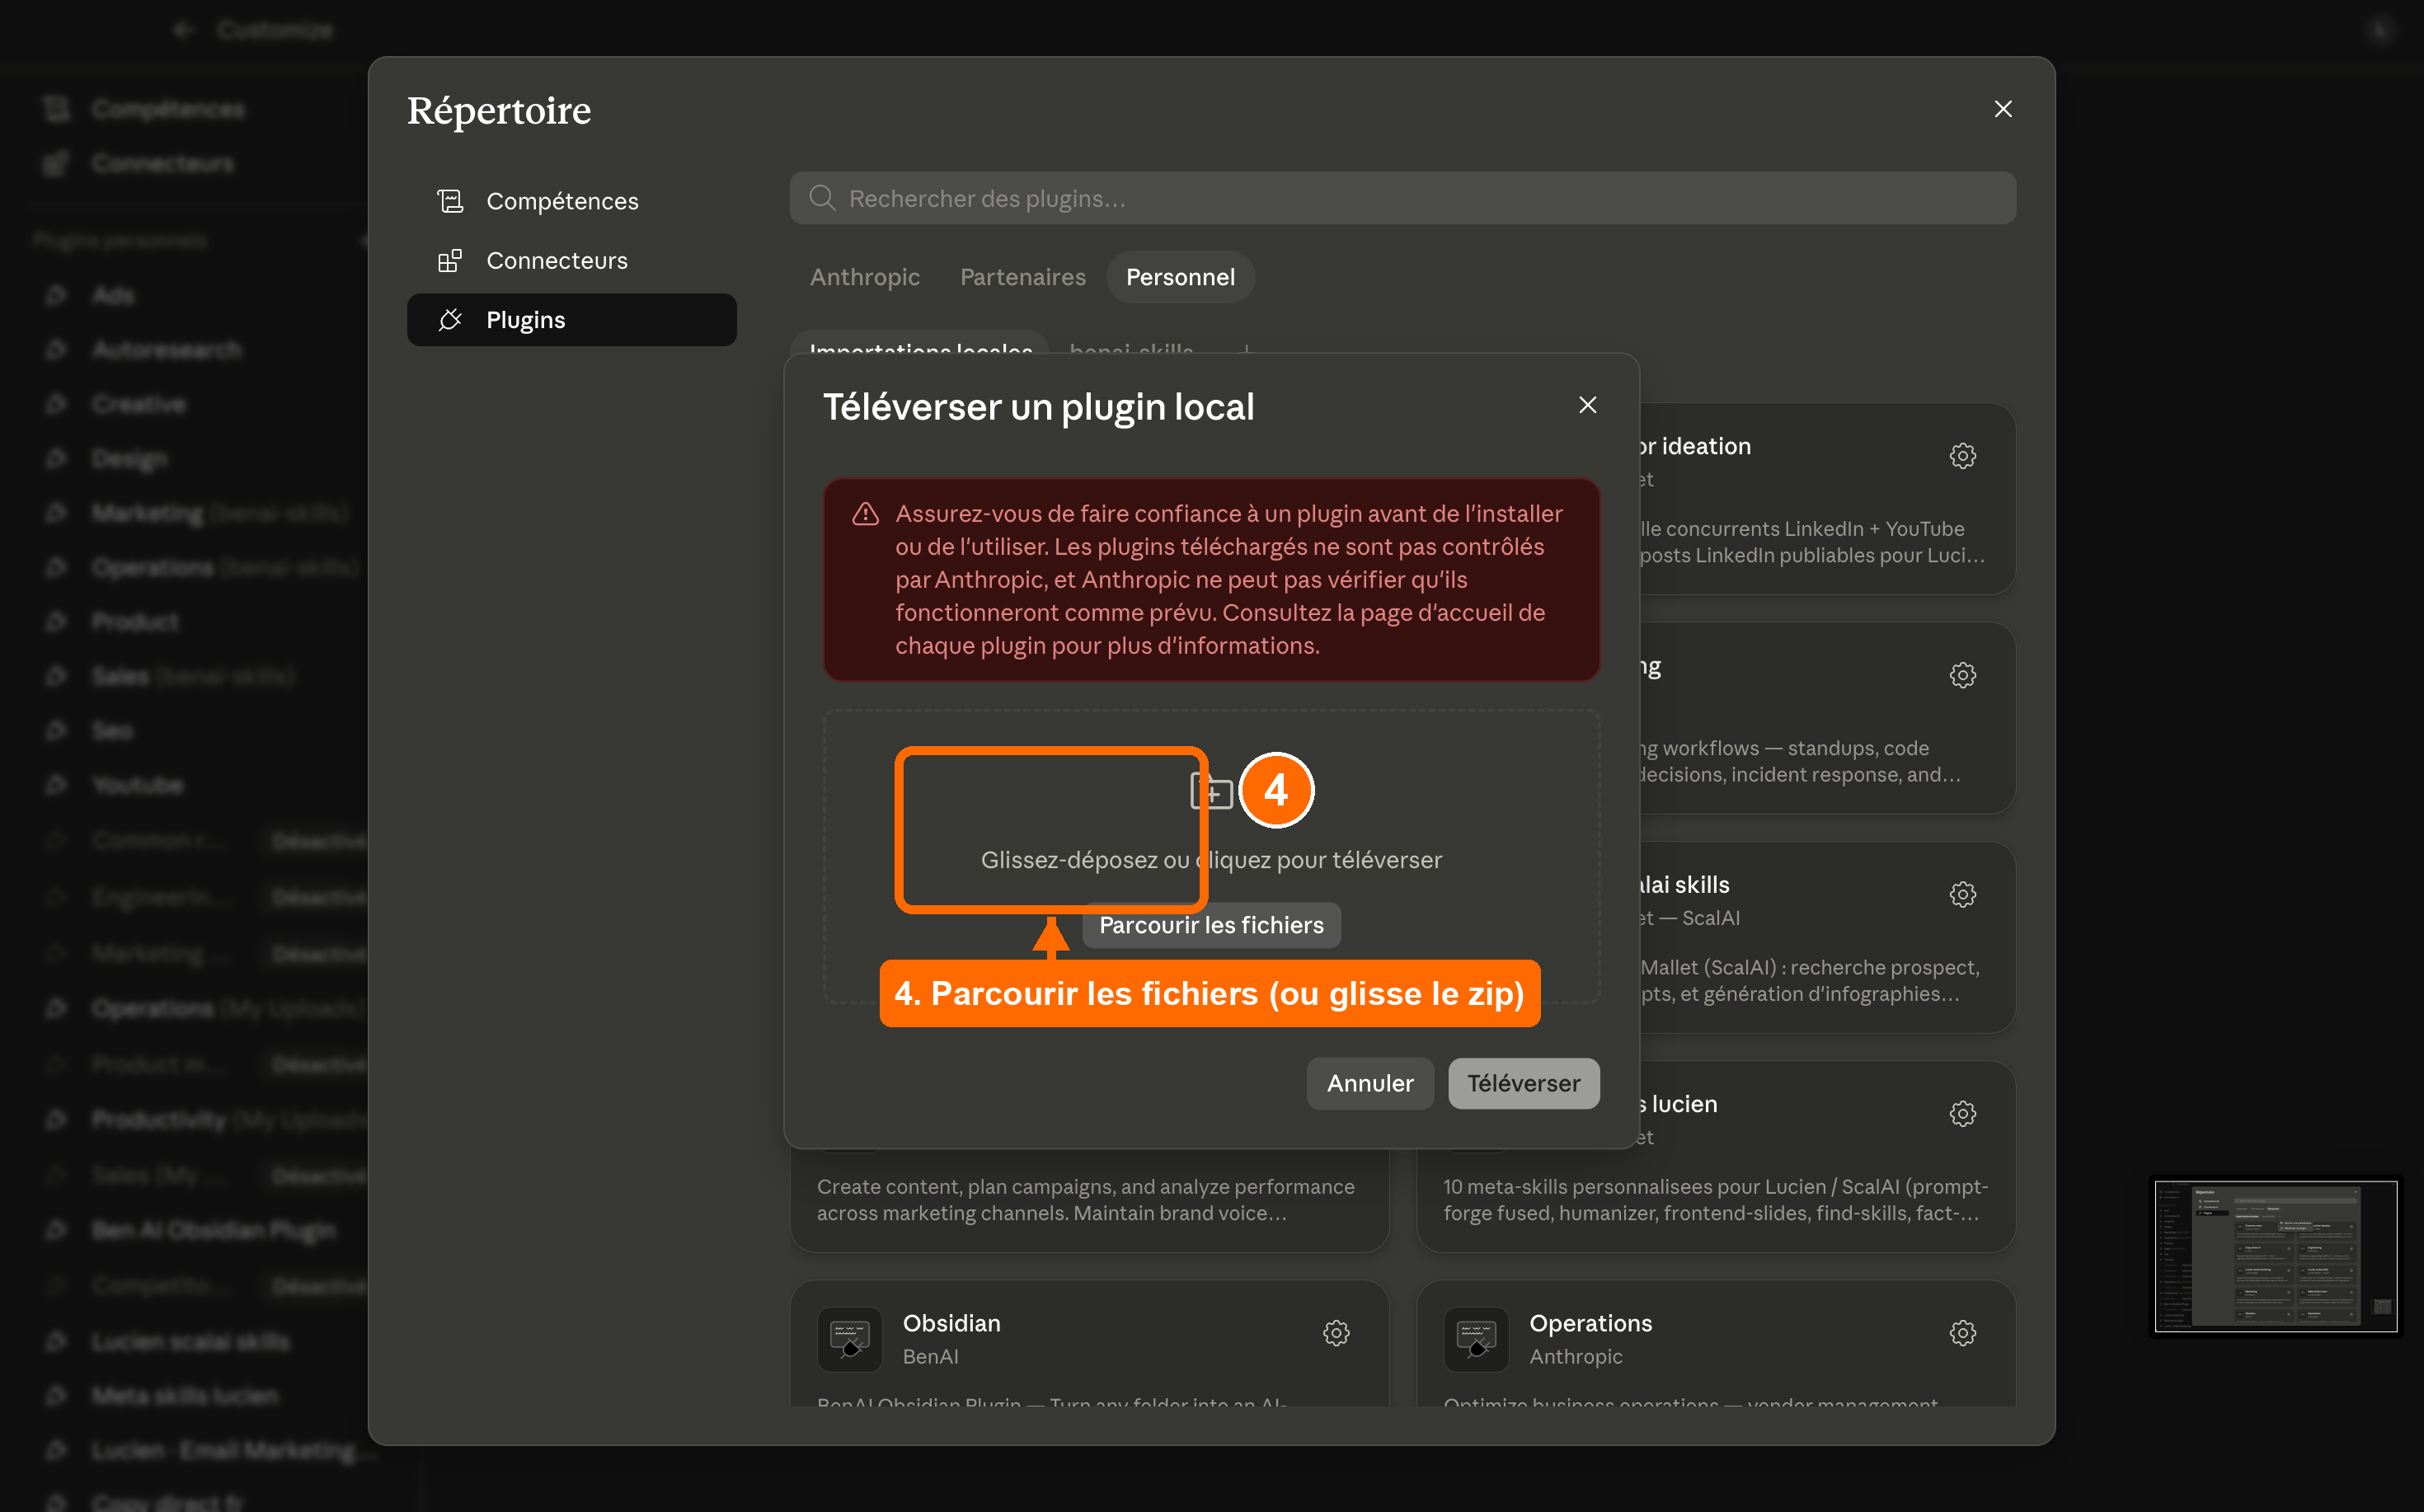This screenshot has width=2424, height=1512.
Task: Open the Obsidian plugin title
Action: (951, 1323)
